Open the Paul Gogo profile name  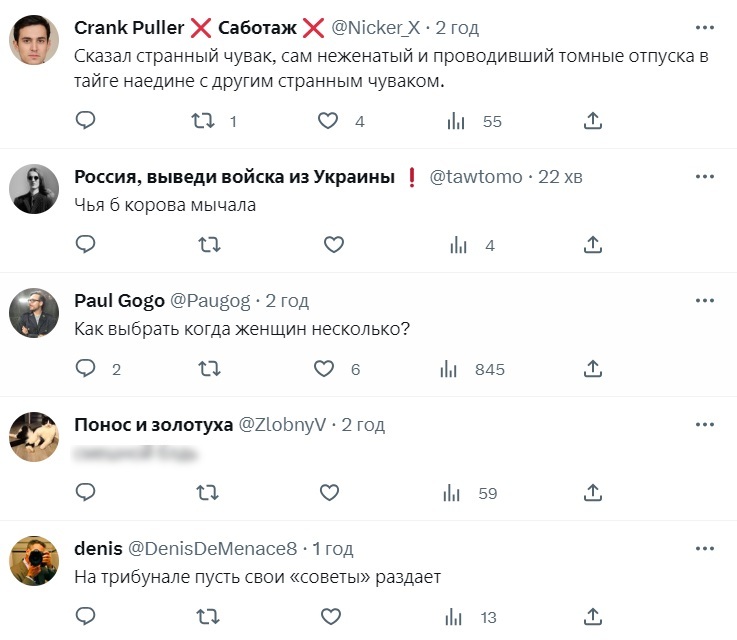(113, 301)
